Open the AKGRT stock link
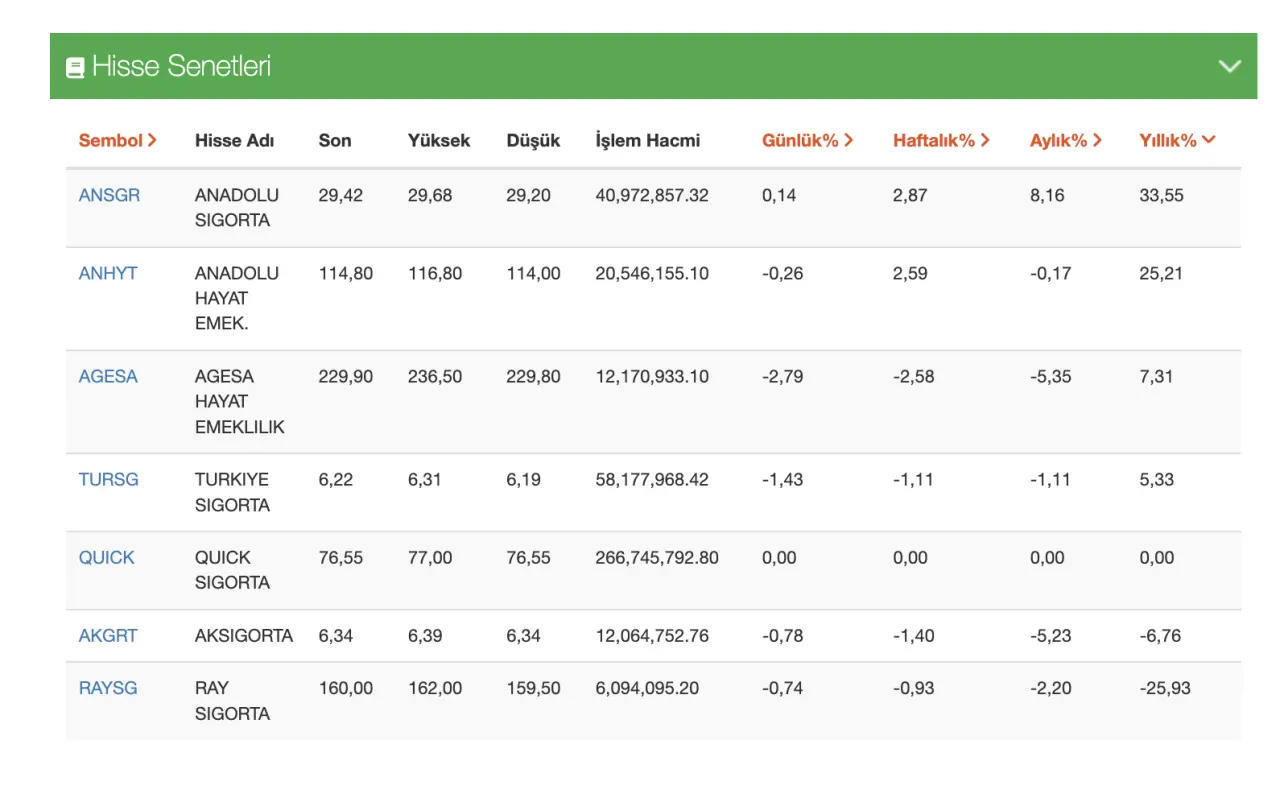The height and width of the screenshot is (794, 1280). click(108, 636)
